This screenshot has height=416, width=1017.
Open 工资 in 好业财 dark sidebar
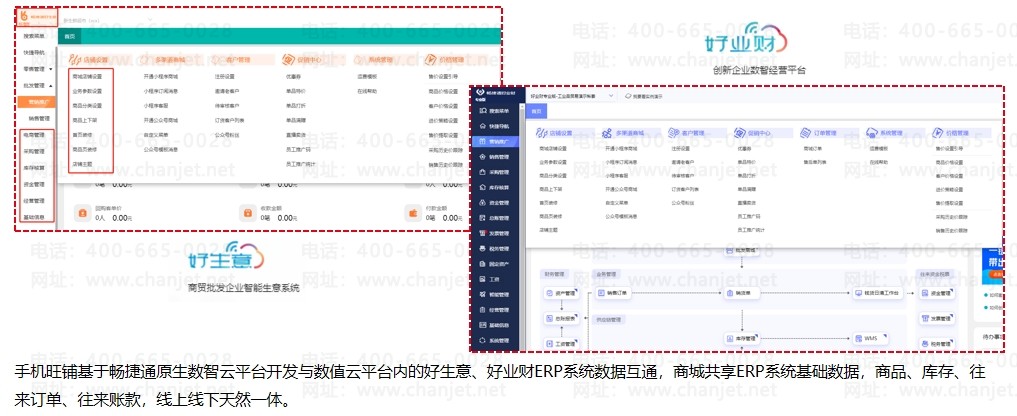[490, 279]
